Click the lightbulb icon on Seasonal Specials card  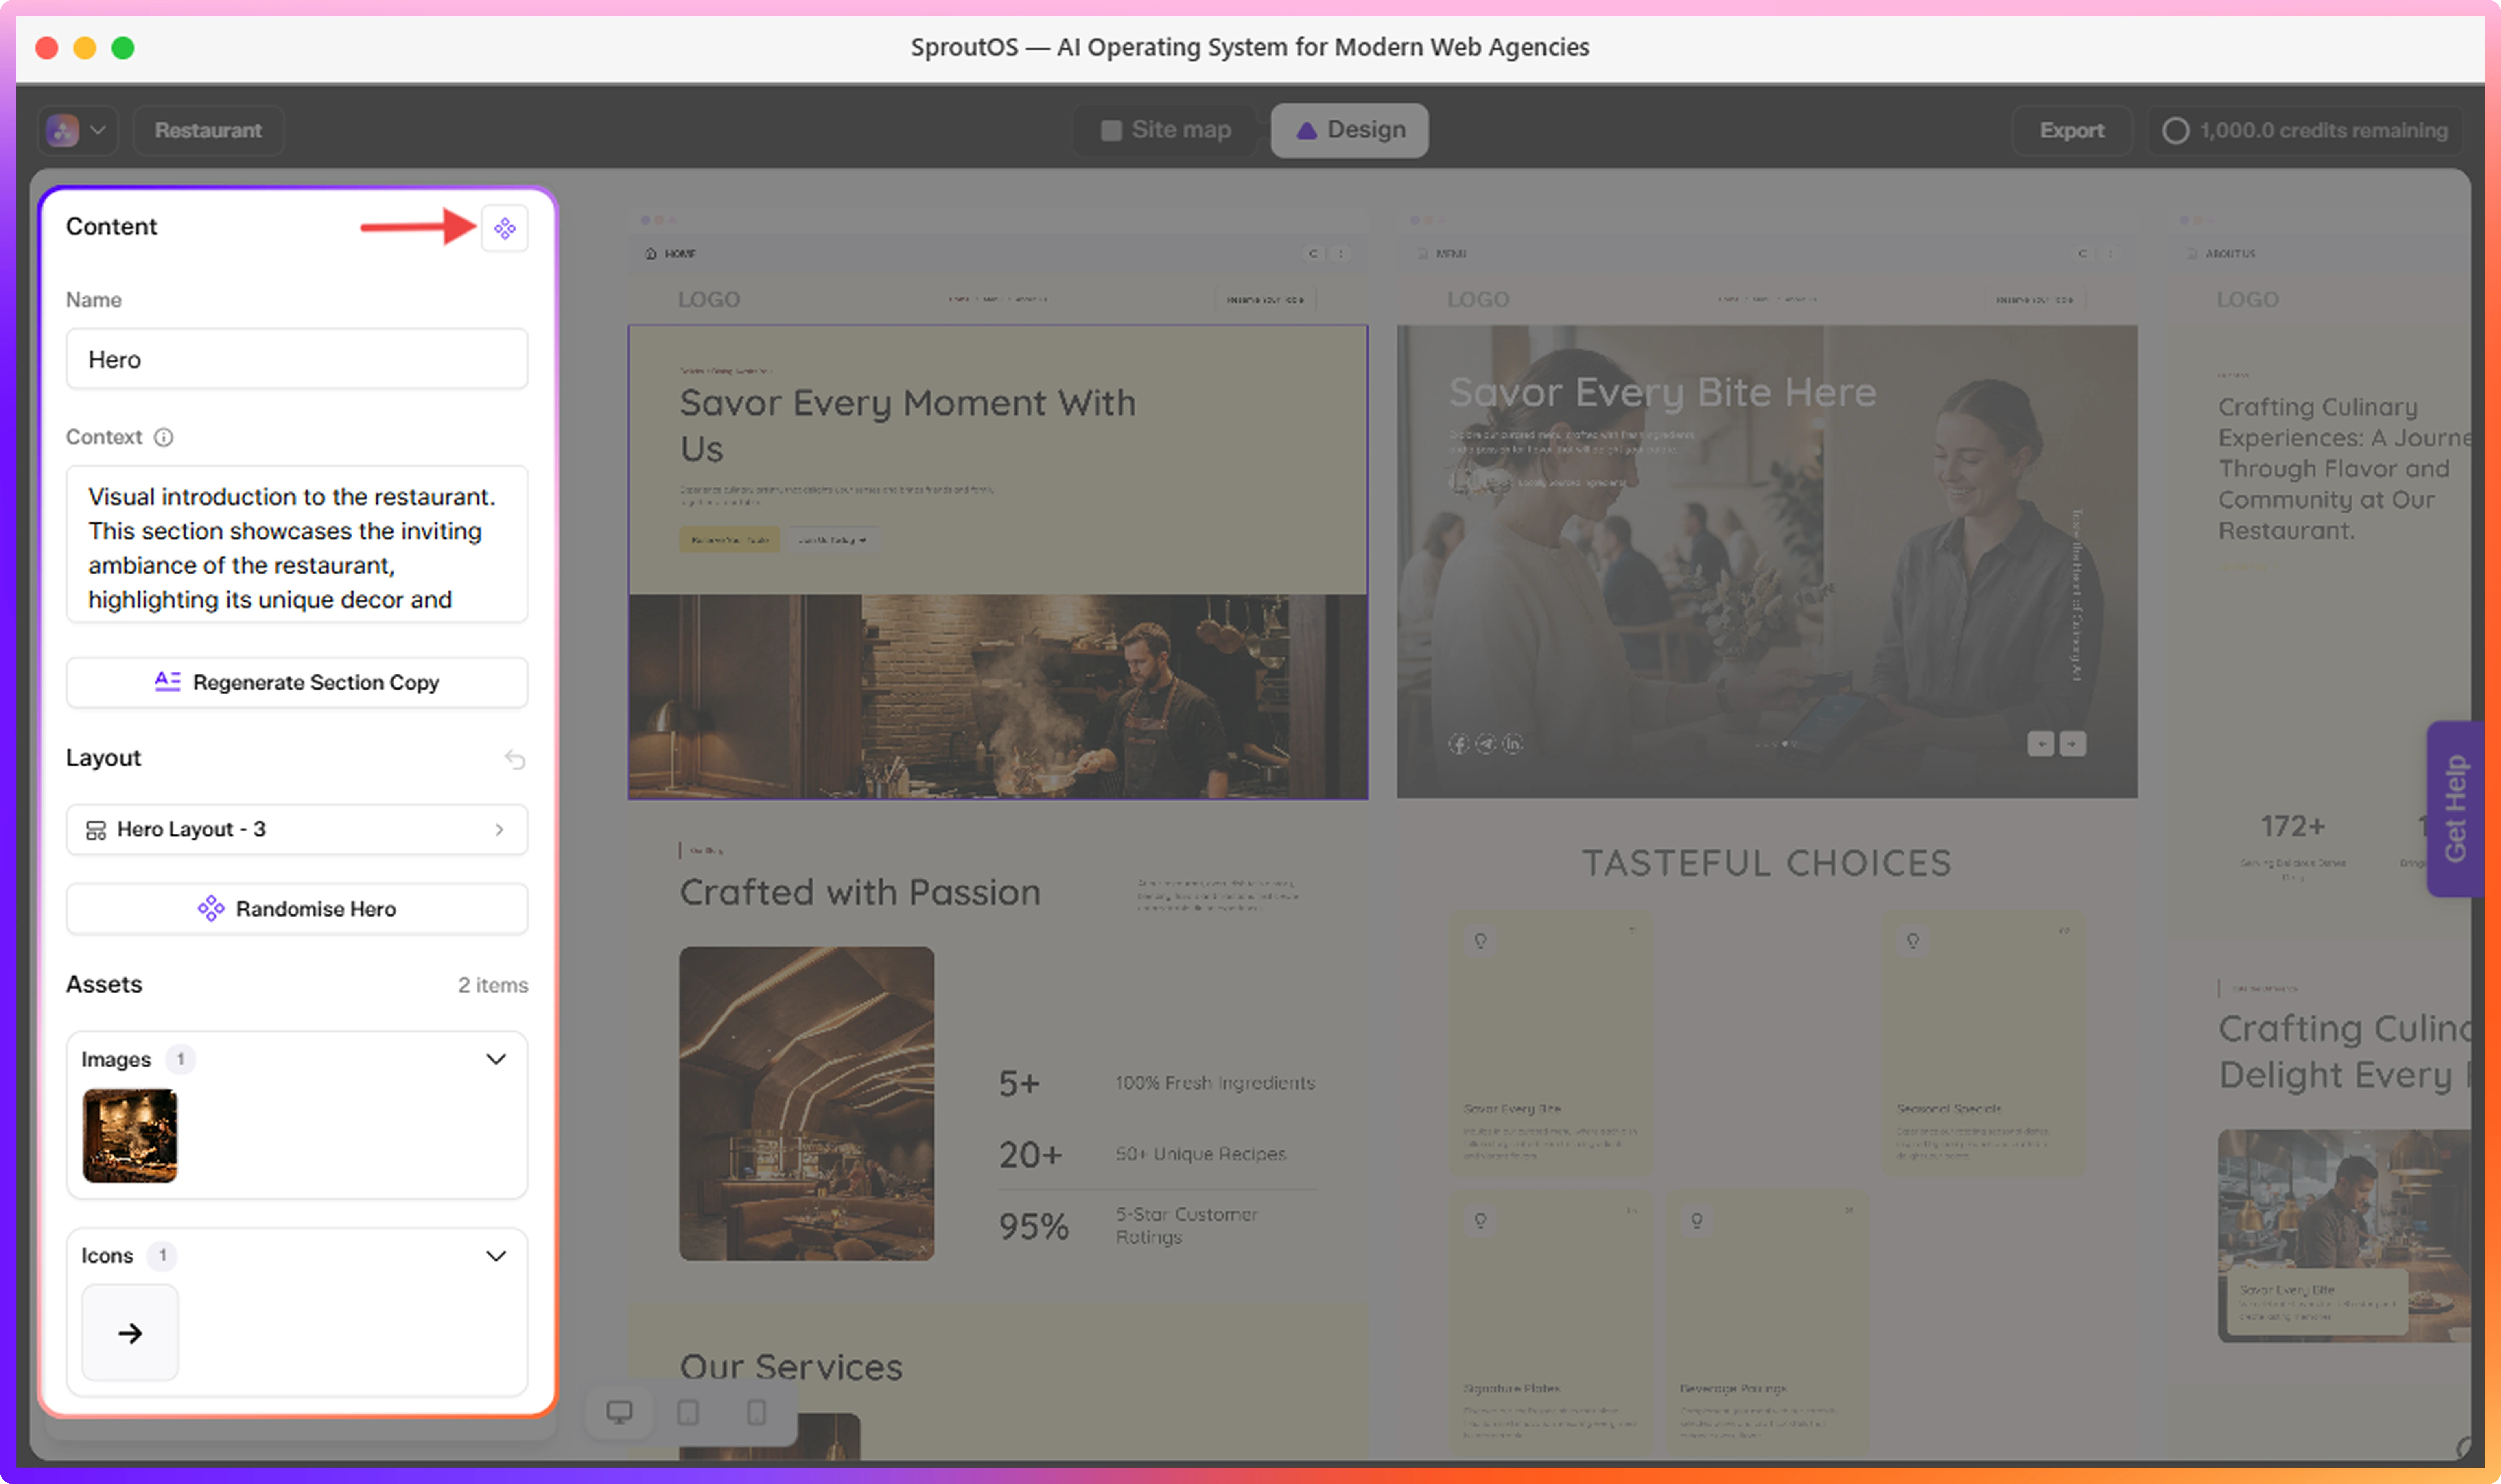pyautogui.click(x=1913, y=941)
